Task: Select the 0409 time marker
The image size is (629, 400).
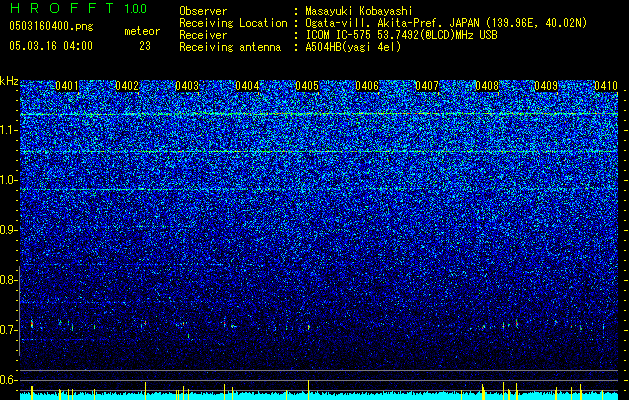Action: coord(546,86)
